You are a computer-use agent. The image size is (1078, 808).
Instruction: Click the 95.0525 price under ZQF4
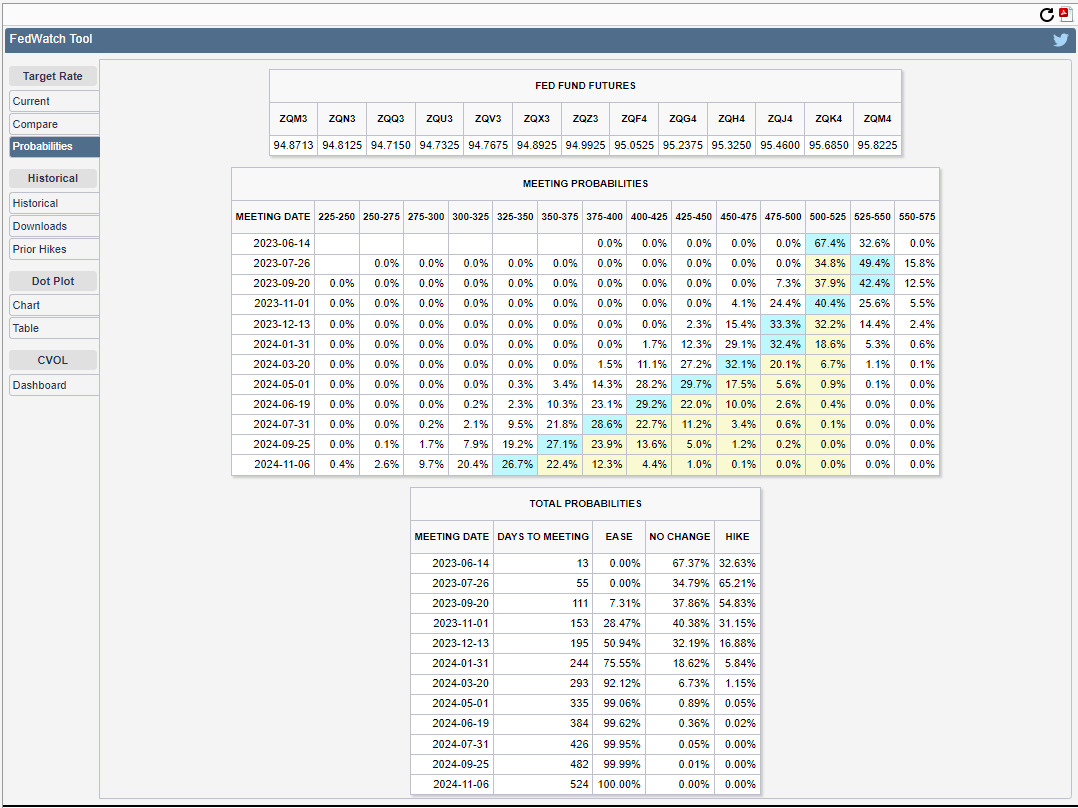634,145
